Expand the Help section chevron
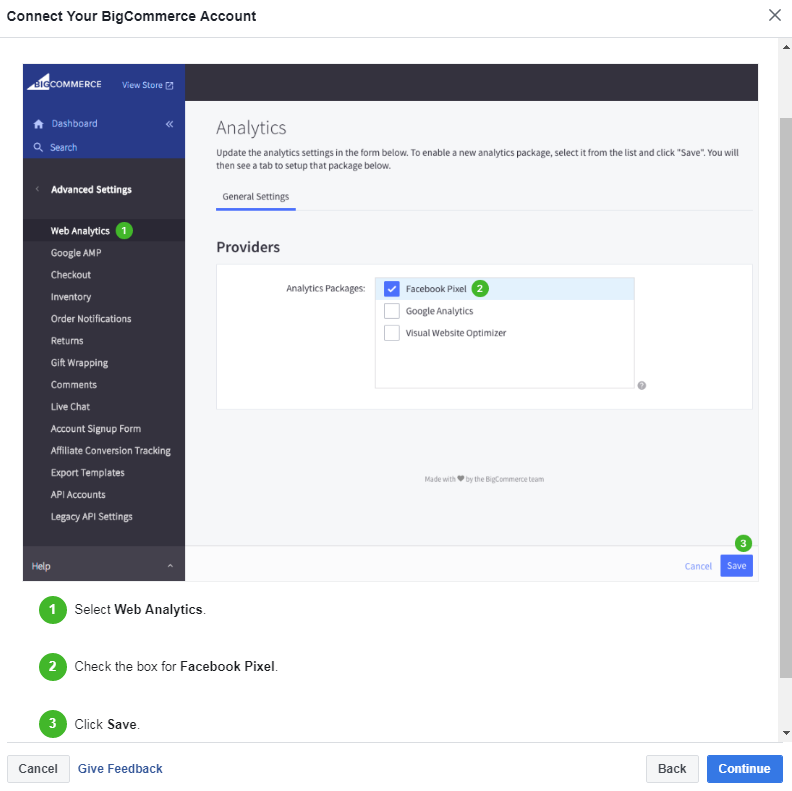 [170, 566]
